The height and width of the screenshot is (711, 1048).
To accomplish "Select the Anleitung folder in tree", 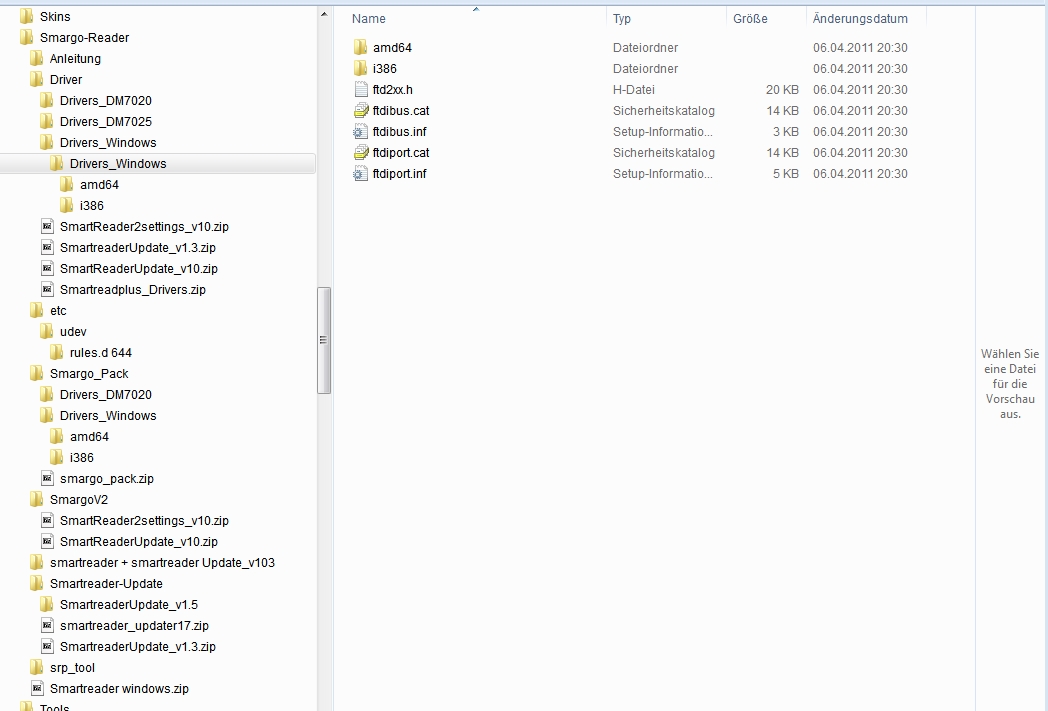I will 75,59.
